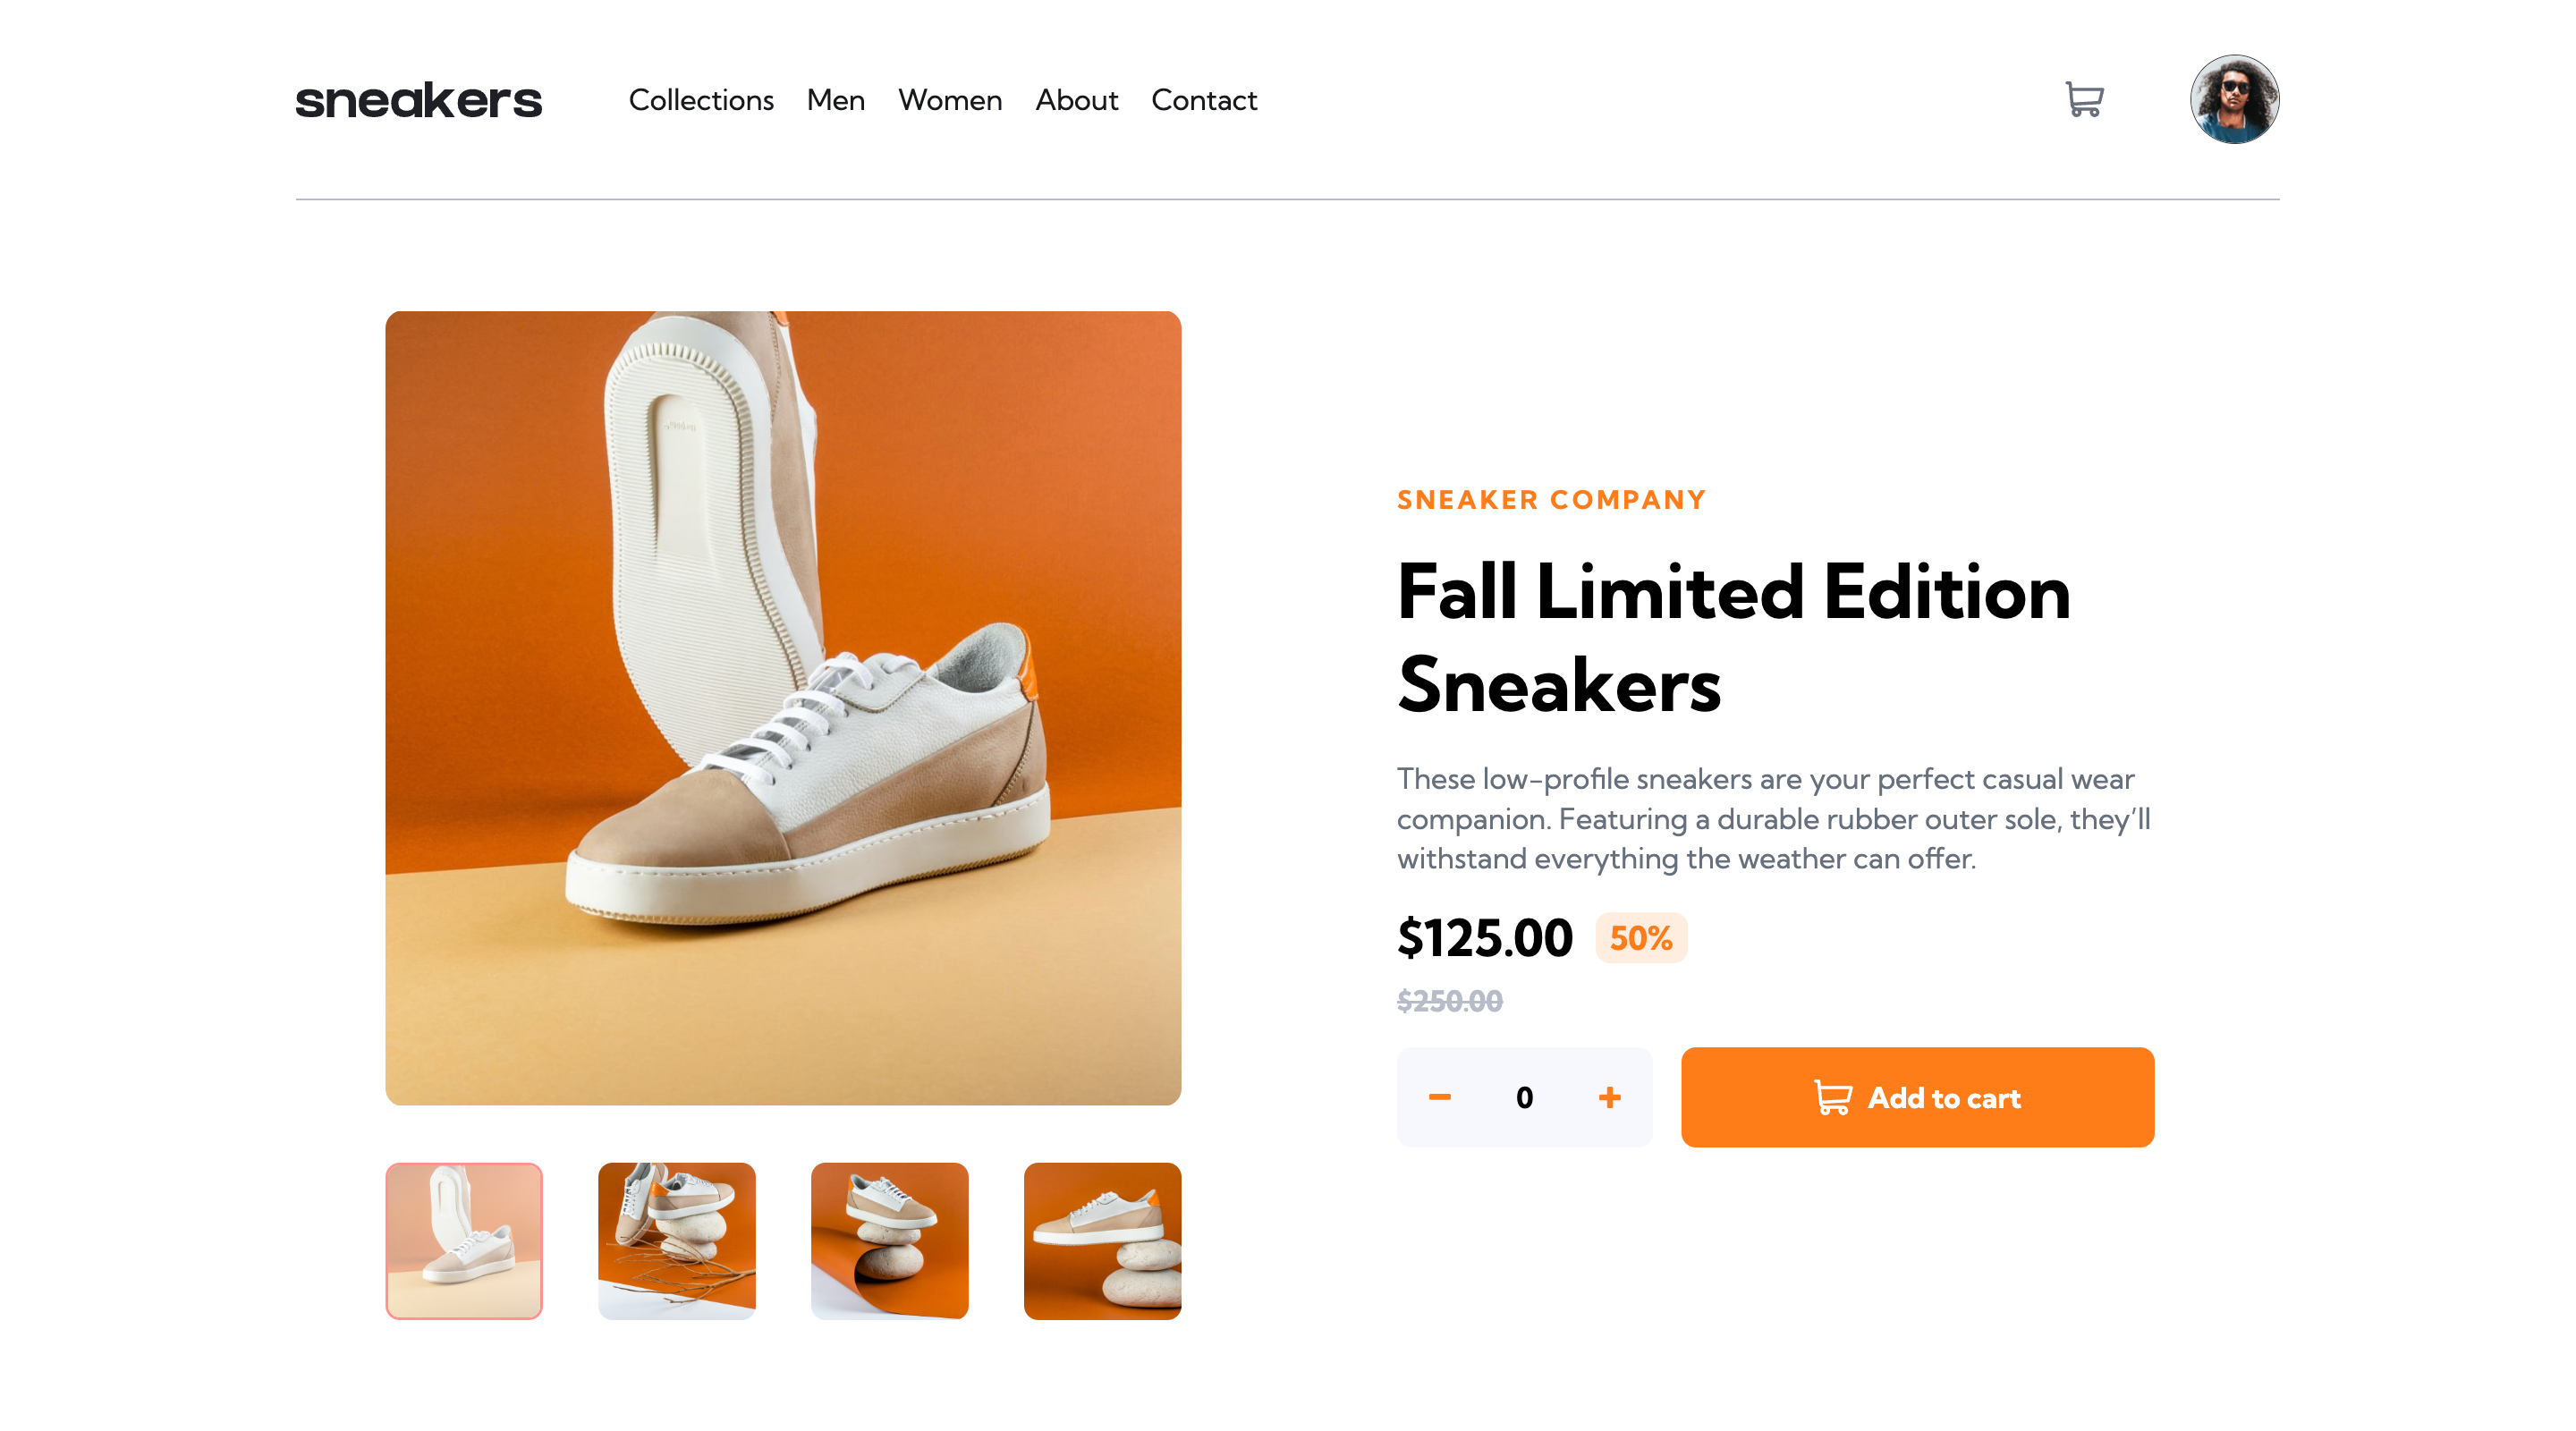2576x1431 pixels.
Task: Click the 50% discount badge
Action: pyautogui.click(x=1640, y=937)
